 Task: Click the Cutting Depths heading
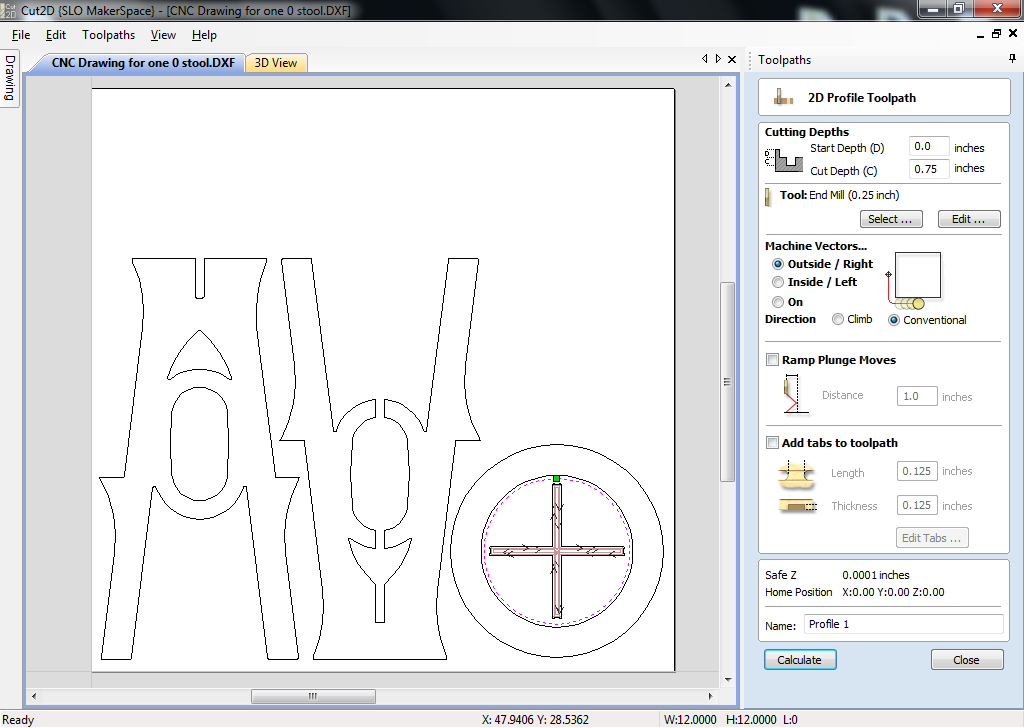coord(807,132)
